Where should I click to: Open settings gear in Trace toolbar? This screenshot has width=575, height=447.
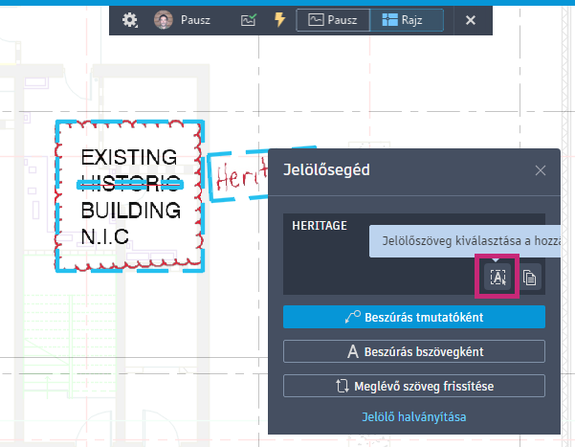[x=130, y=20]
